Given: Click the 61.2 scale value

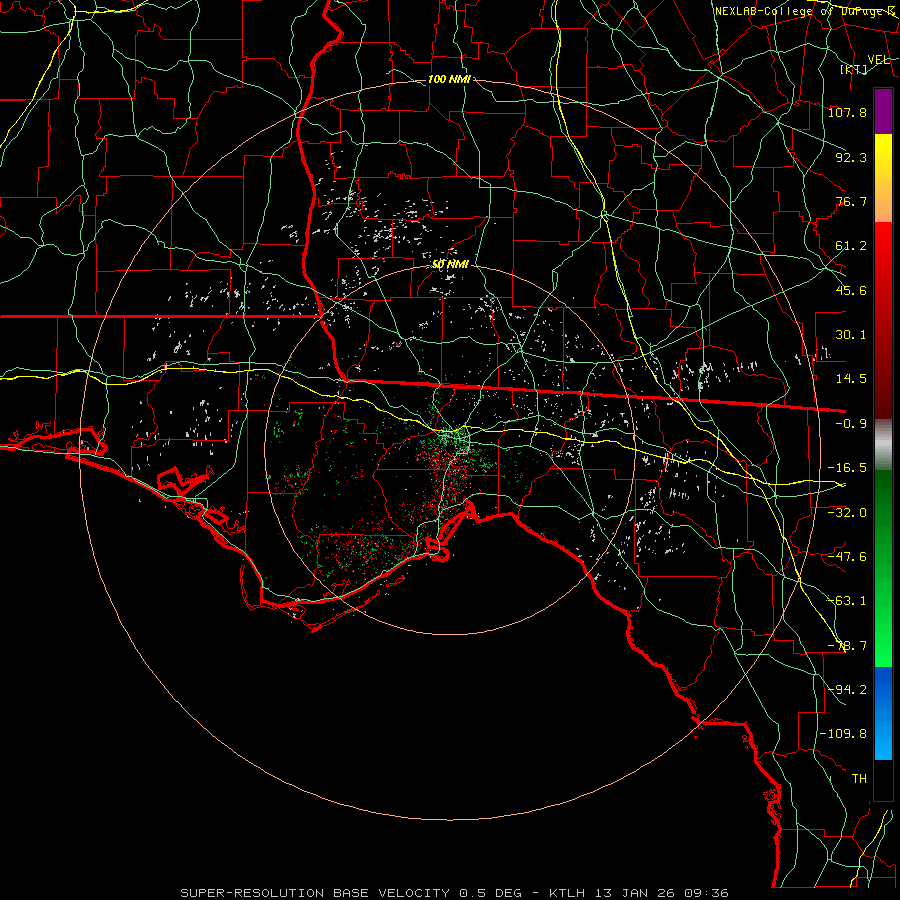Looking at the screenshot, I should point(851,246).
